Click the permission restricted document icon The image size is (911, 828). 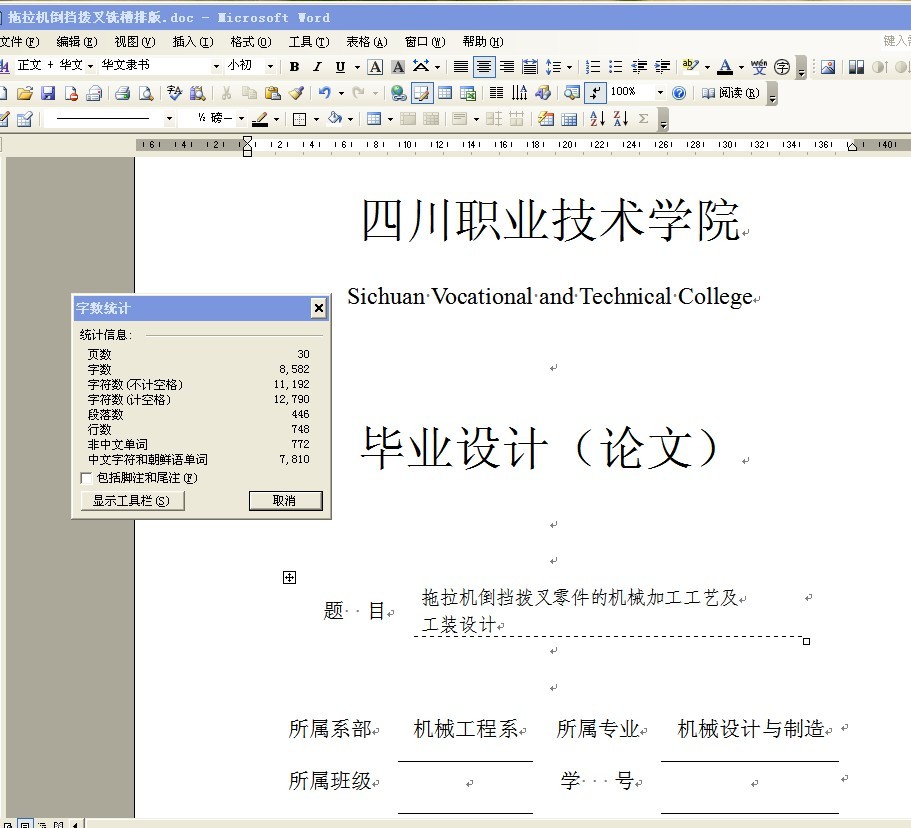(71, 93)
